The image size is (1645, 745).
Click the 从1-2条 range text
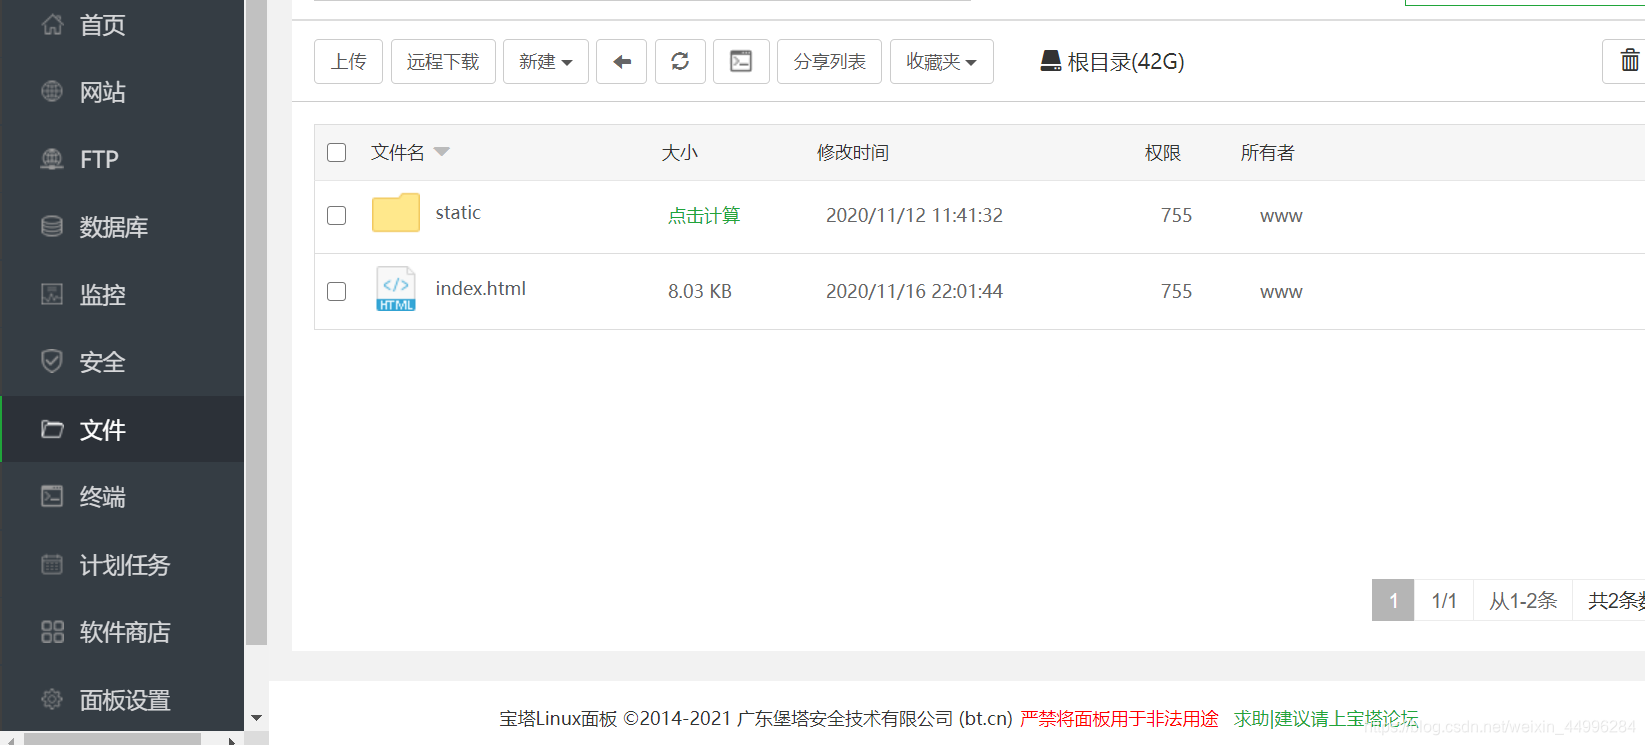(1523, 600)
